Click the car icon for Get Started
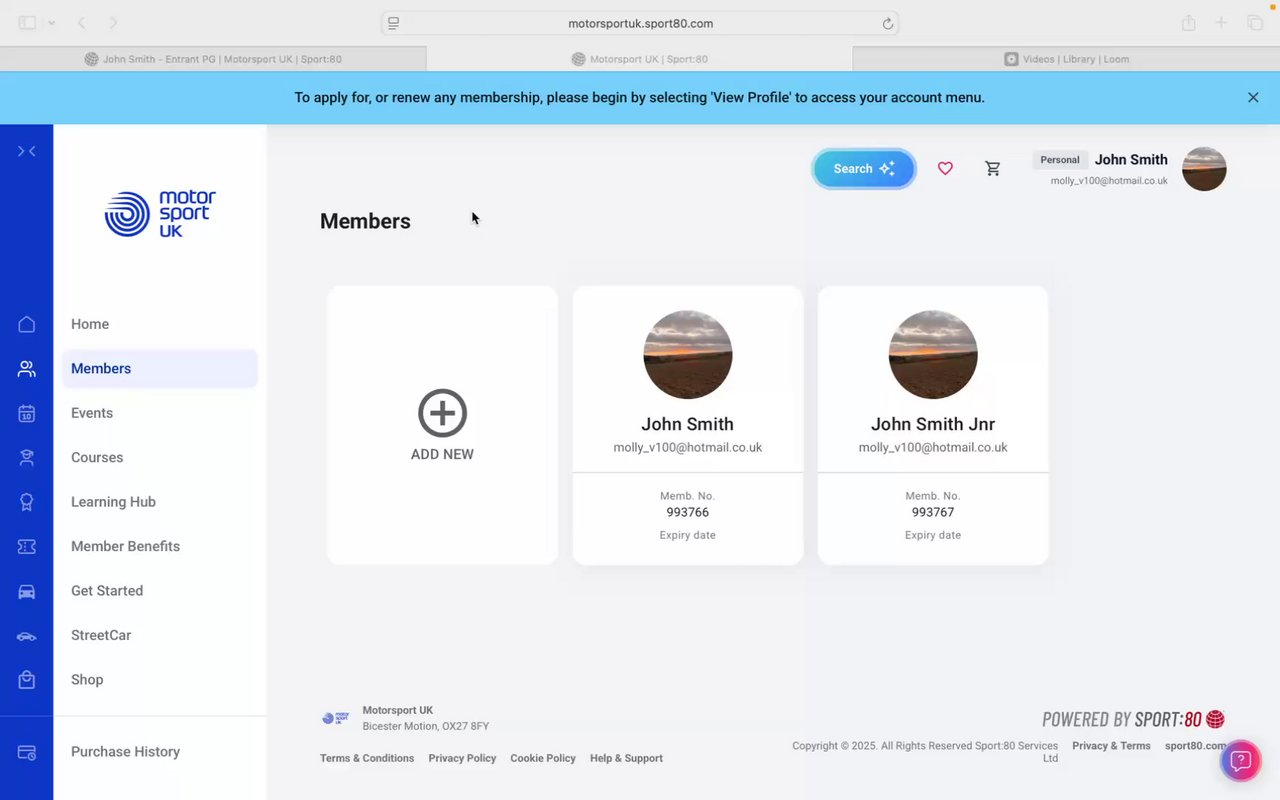The image size is (1280, 800). coord(27,591)
